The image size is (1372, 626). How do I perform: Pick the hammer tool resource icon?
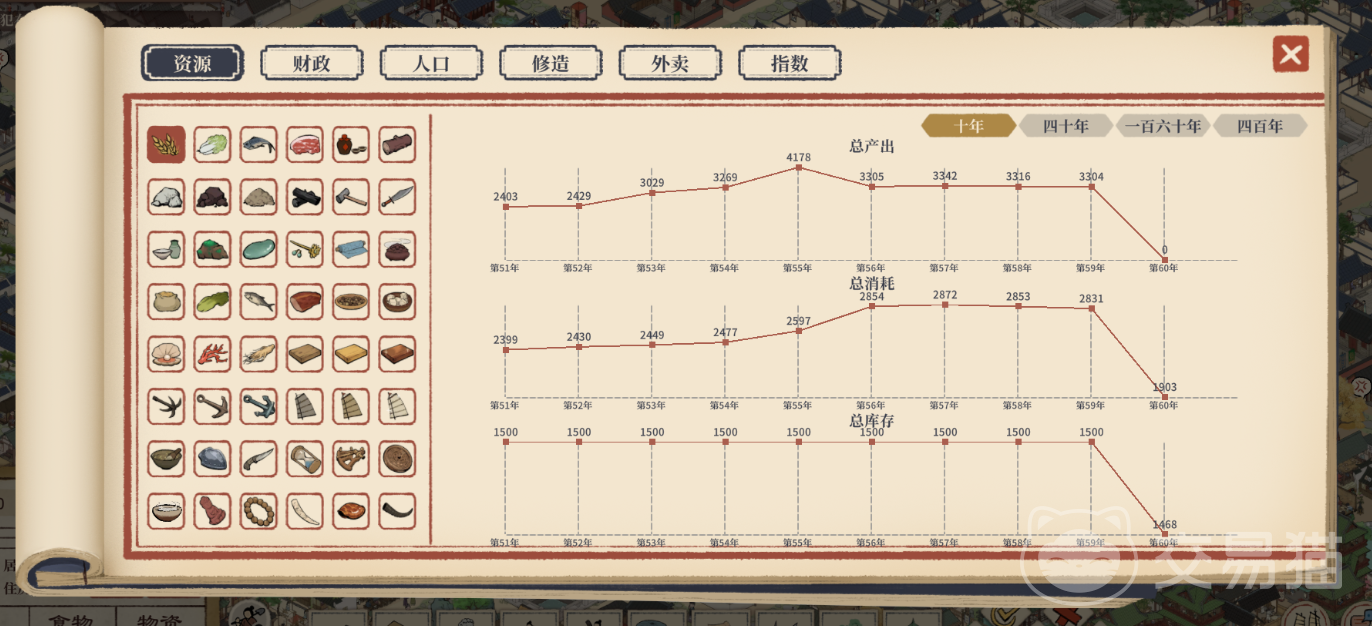351,197
